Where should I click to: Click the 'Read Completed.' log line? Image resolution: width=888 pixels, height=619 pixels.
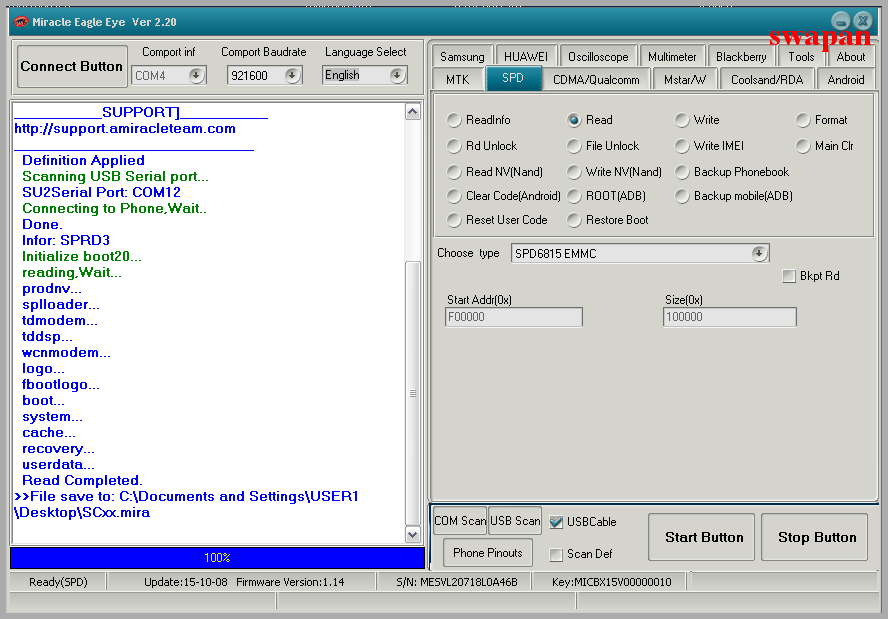click(x=82, y=481)
